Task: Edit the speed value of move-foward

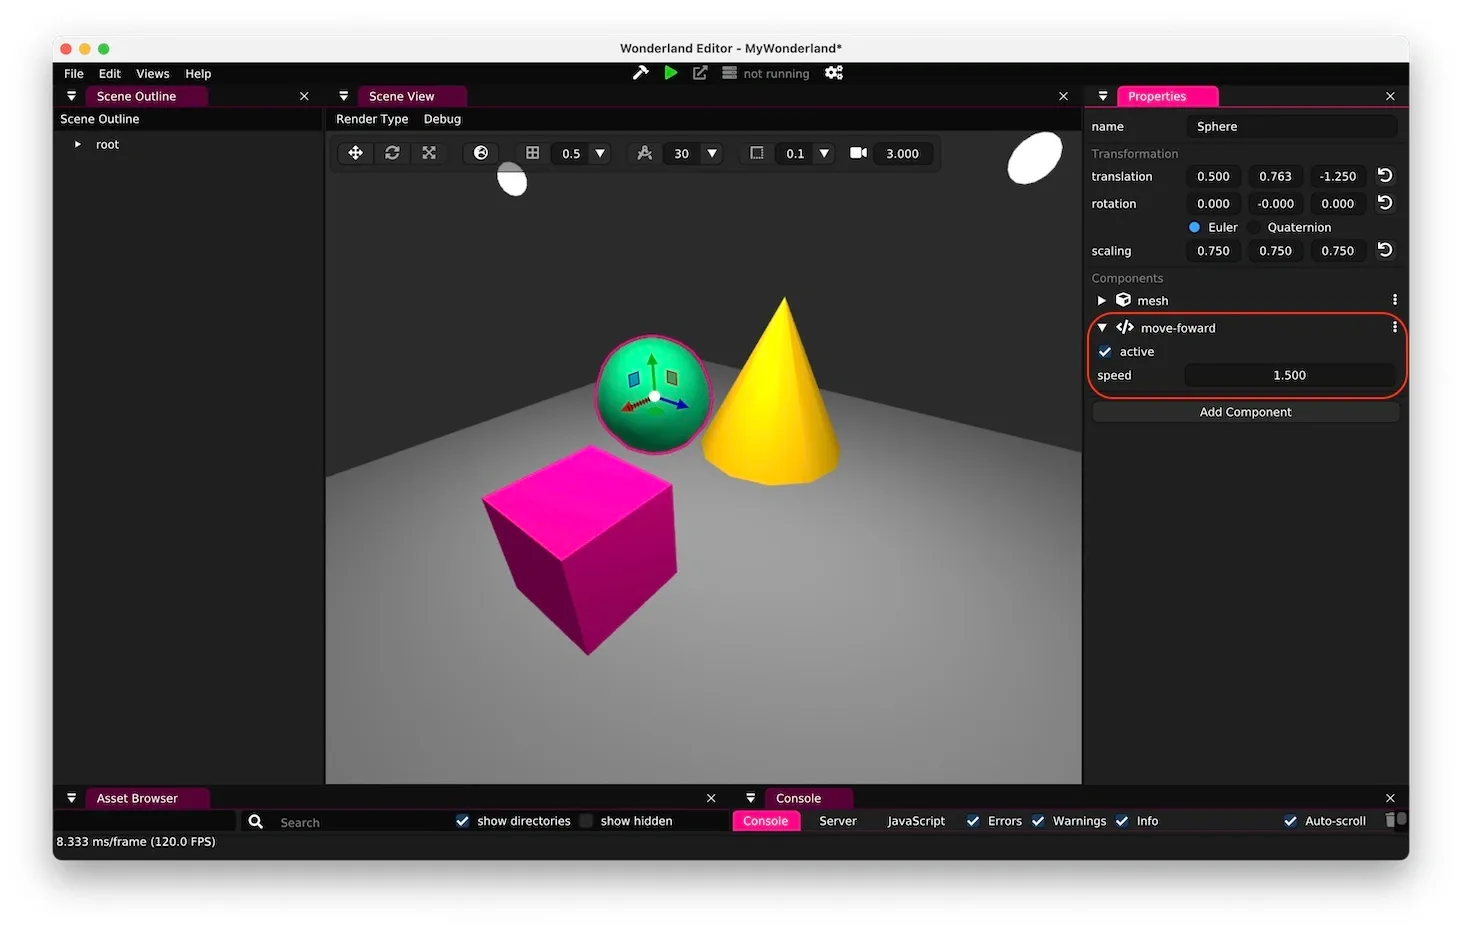Action: pos(1289,375)
